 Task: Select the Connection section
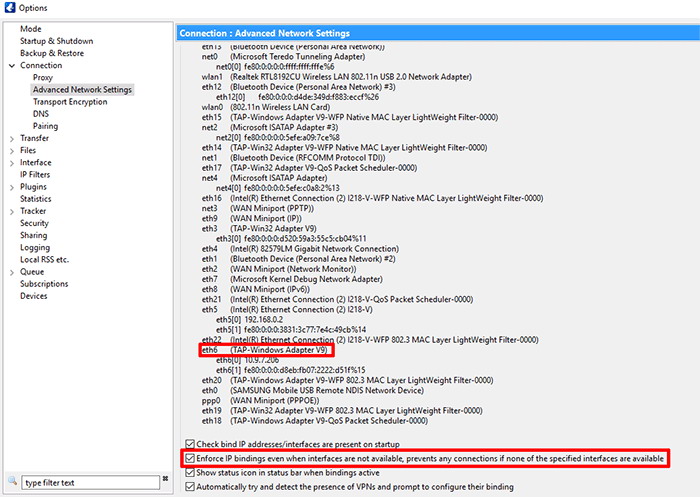[41, 65]
